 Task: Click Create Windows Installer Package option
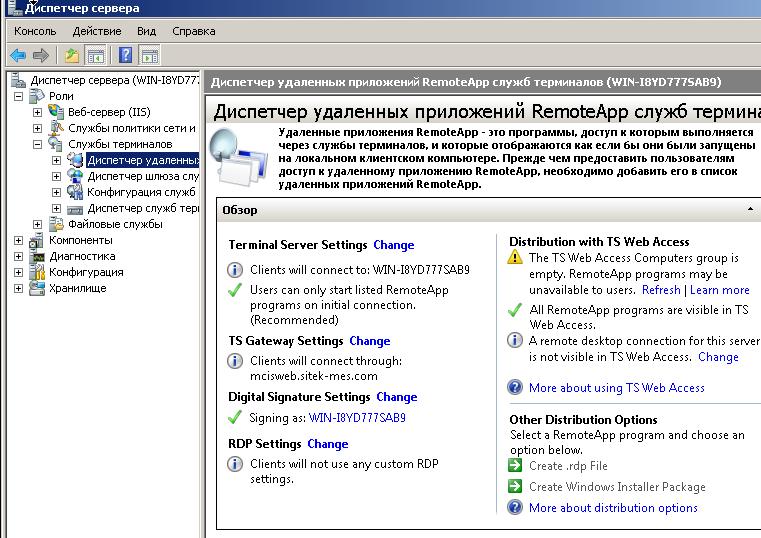pyautogui.click(x=617, y=487)
